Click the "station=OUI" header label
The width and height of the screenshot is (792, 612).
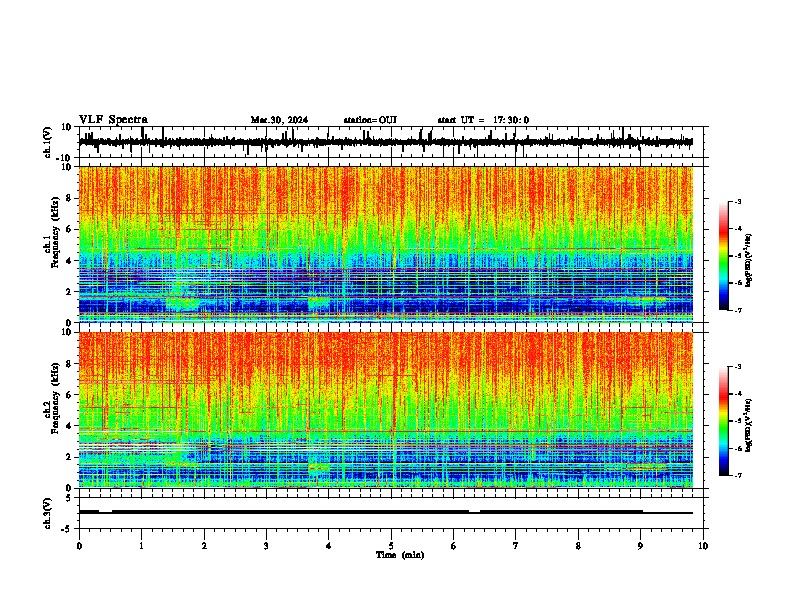370,120
